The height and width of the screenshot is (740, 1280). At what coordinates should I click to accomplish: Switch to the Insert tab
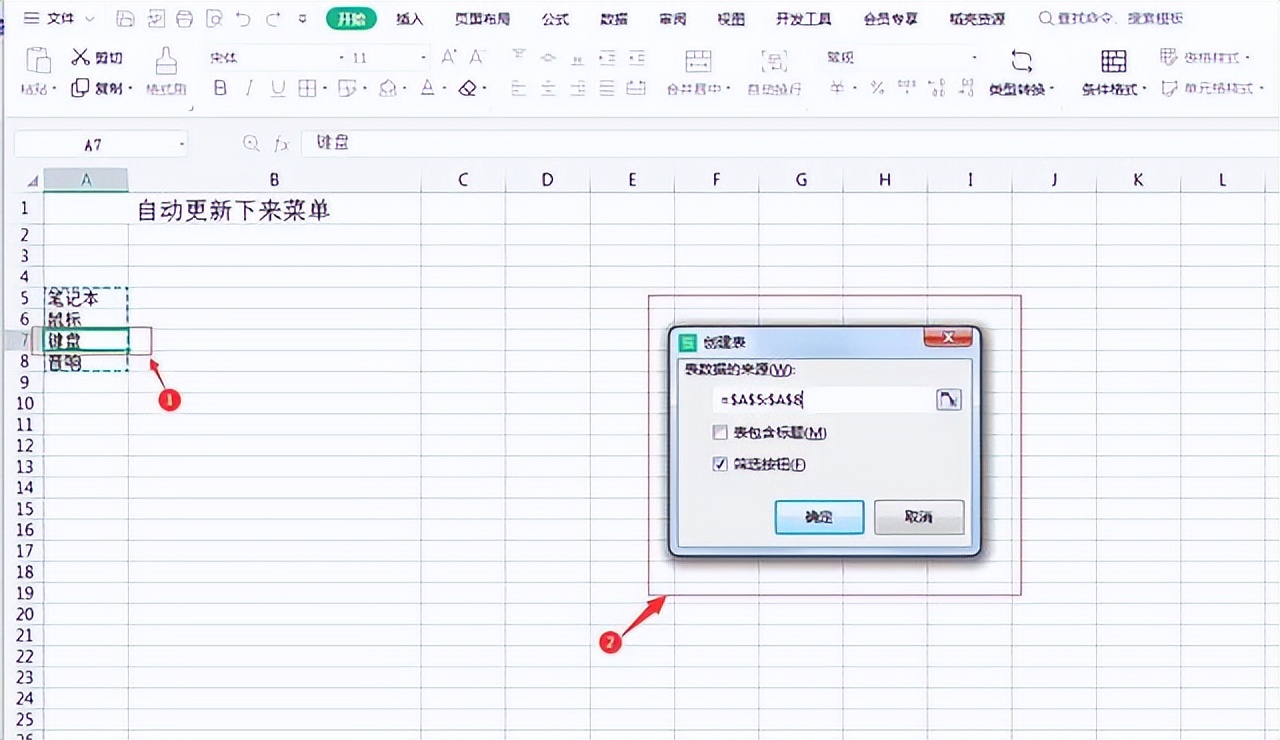pyautogui.click(x=409, y=19)
